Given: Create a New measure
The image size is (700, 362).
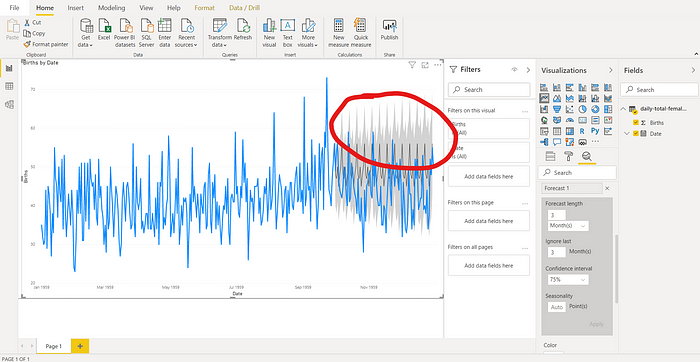Looking at the screenshot, I should click(x=338, y=33).
